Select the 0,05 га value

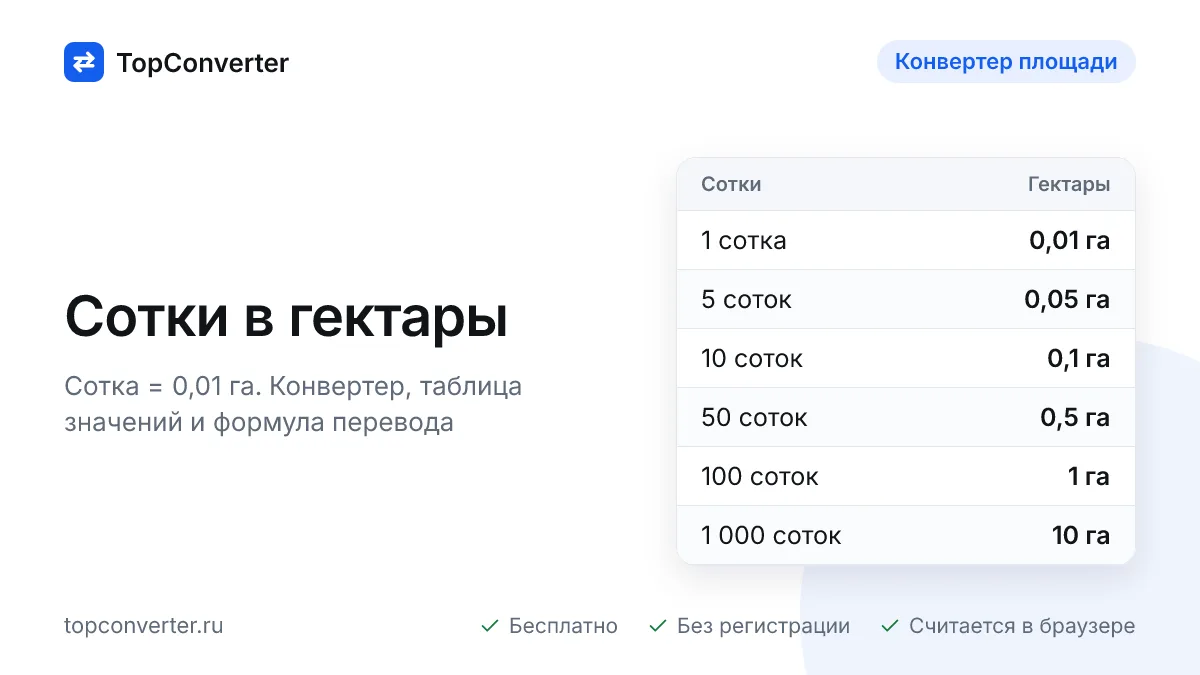coord(1067,300)
